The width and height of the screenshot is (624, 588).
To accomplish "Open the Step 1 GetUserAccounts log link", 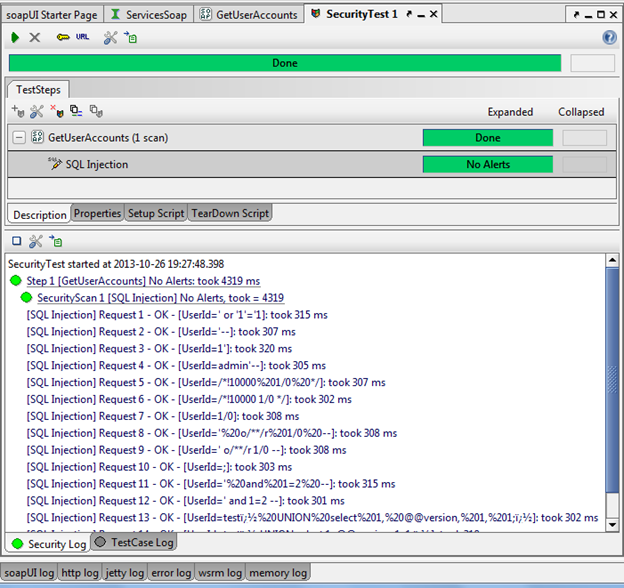I will pyautogui.click(x=143, y=281).
